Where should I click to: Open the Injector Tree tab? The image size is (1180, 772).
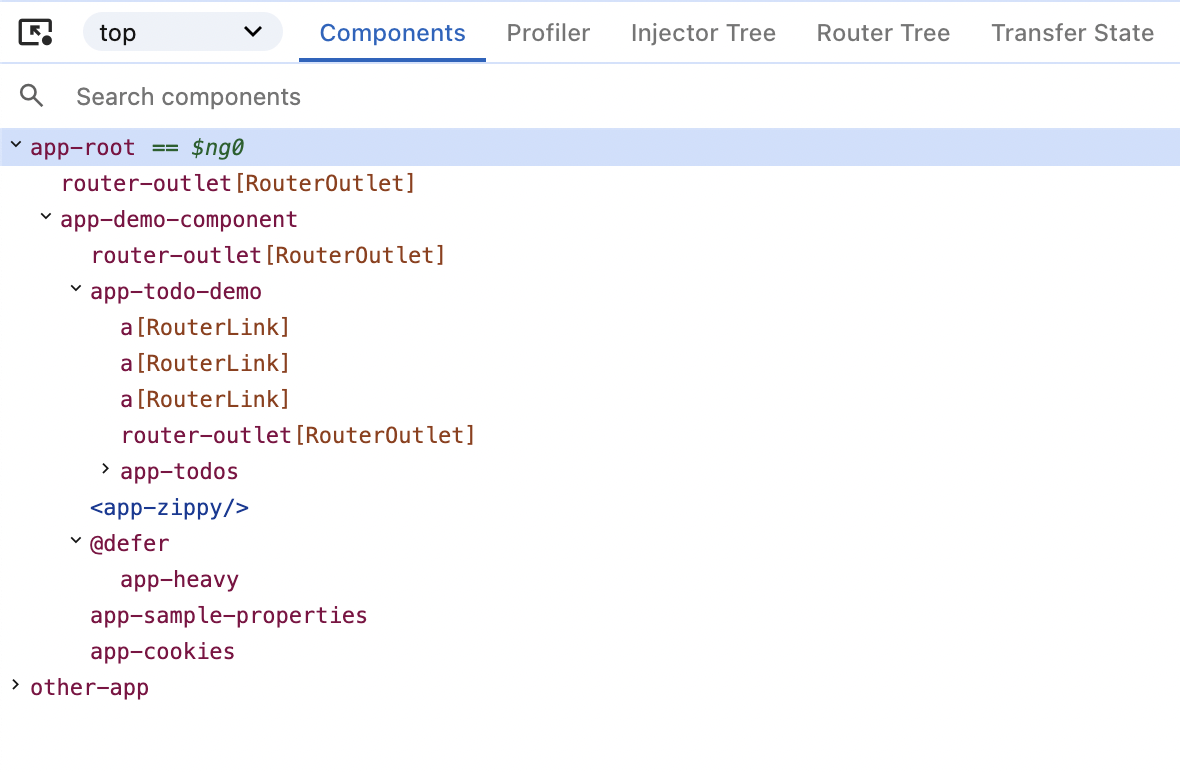point(703,33)
